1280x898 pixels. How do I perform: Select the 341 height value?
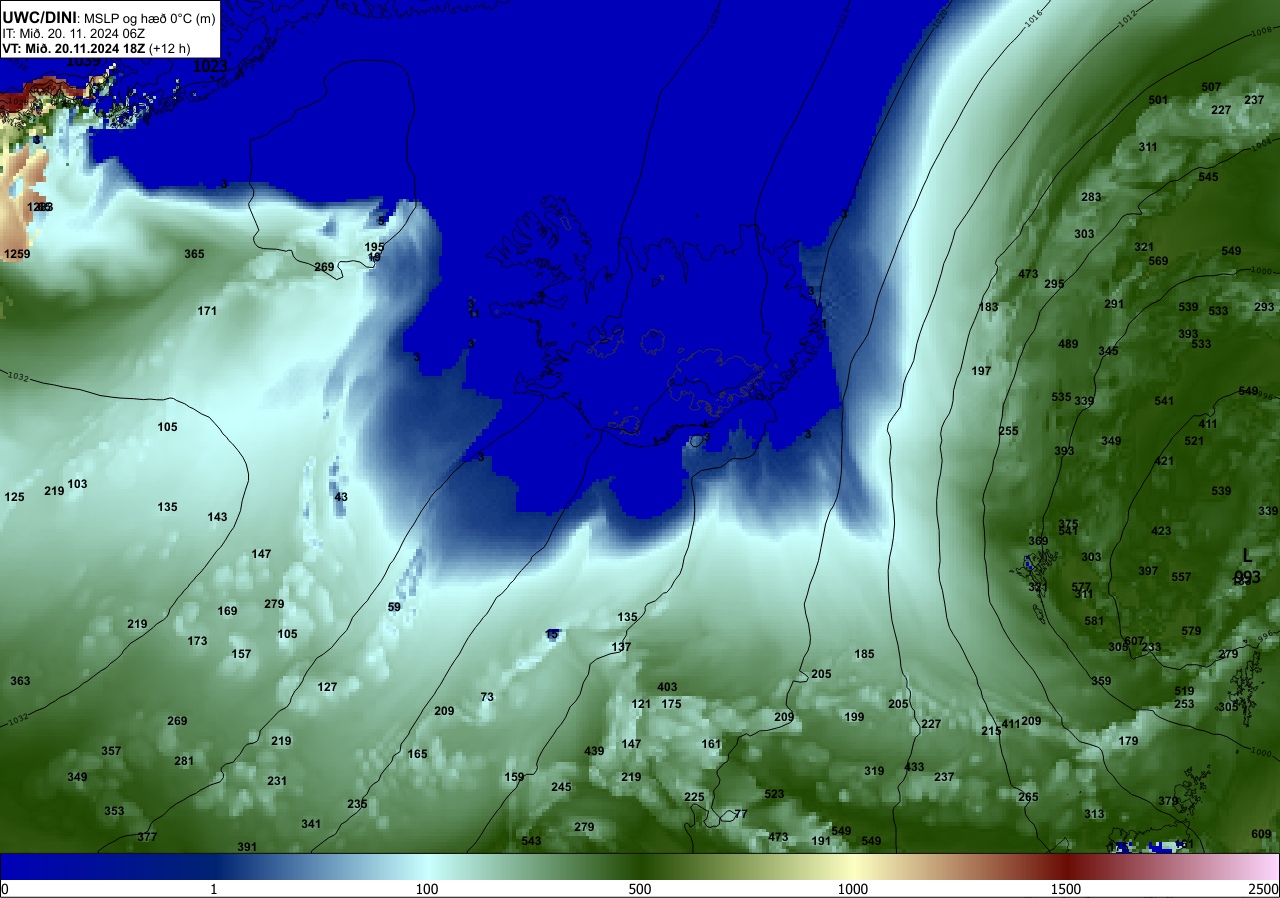pos(311,824)
